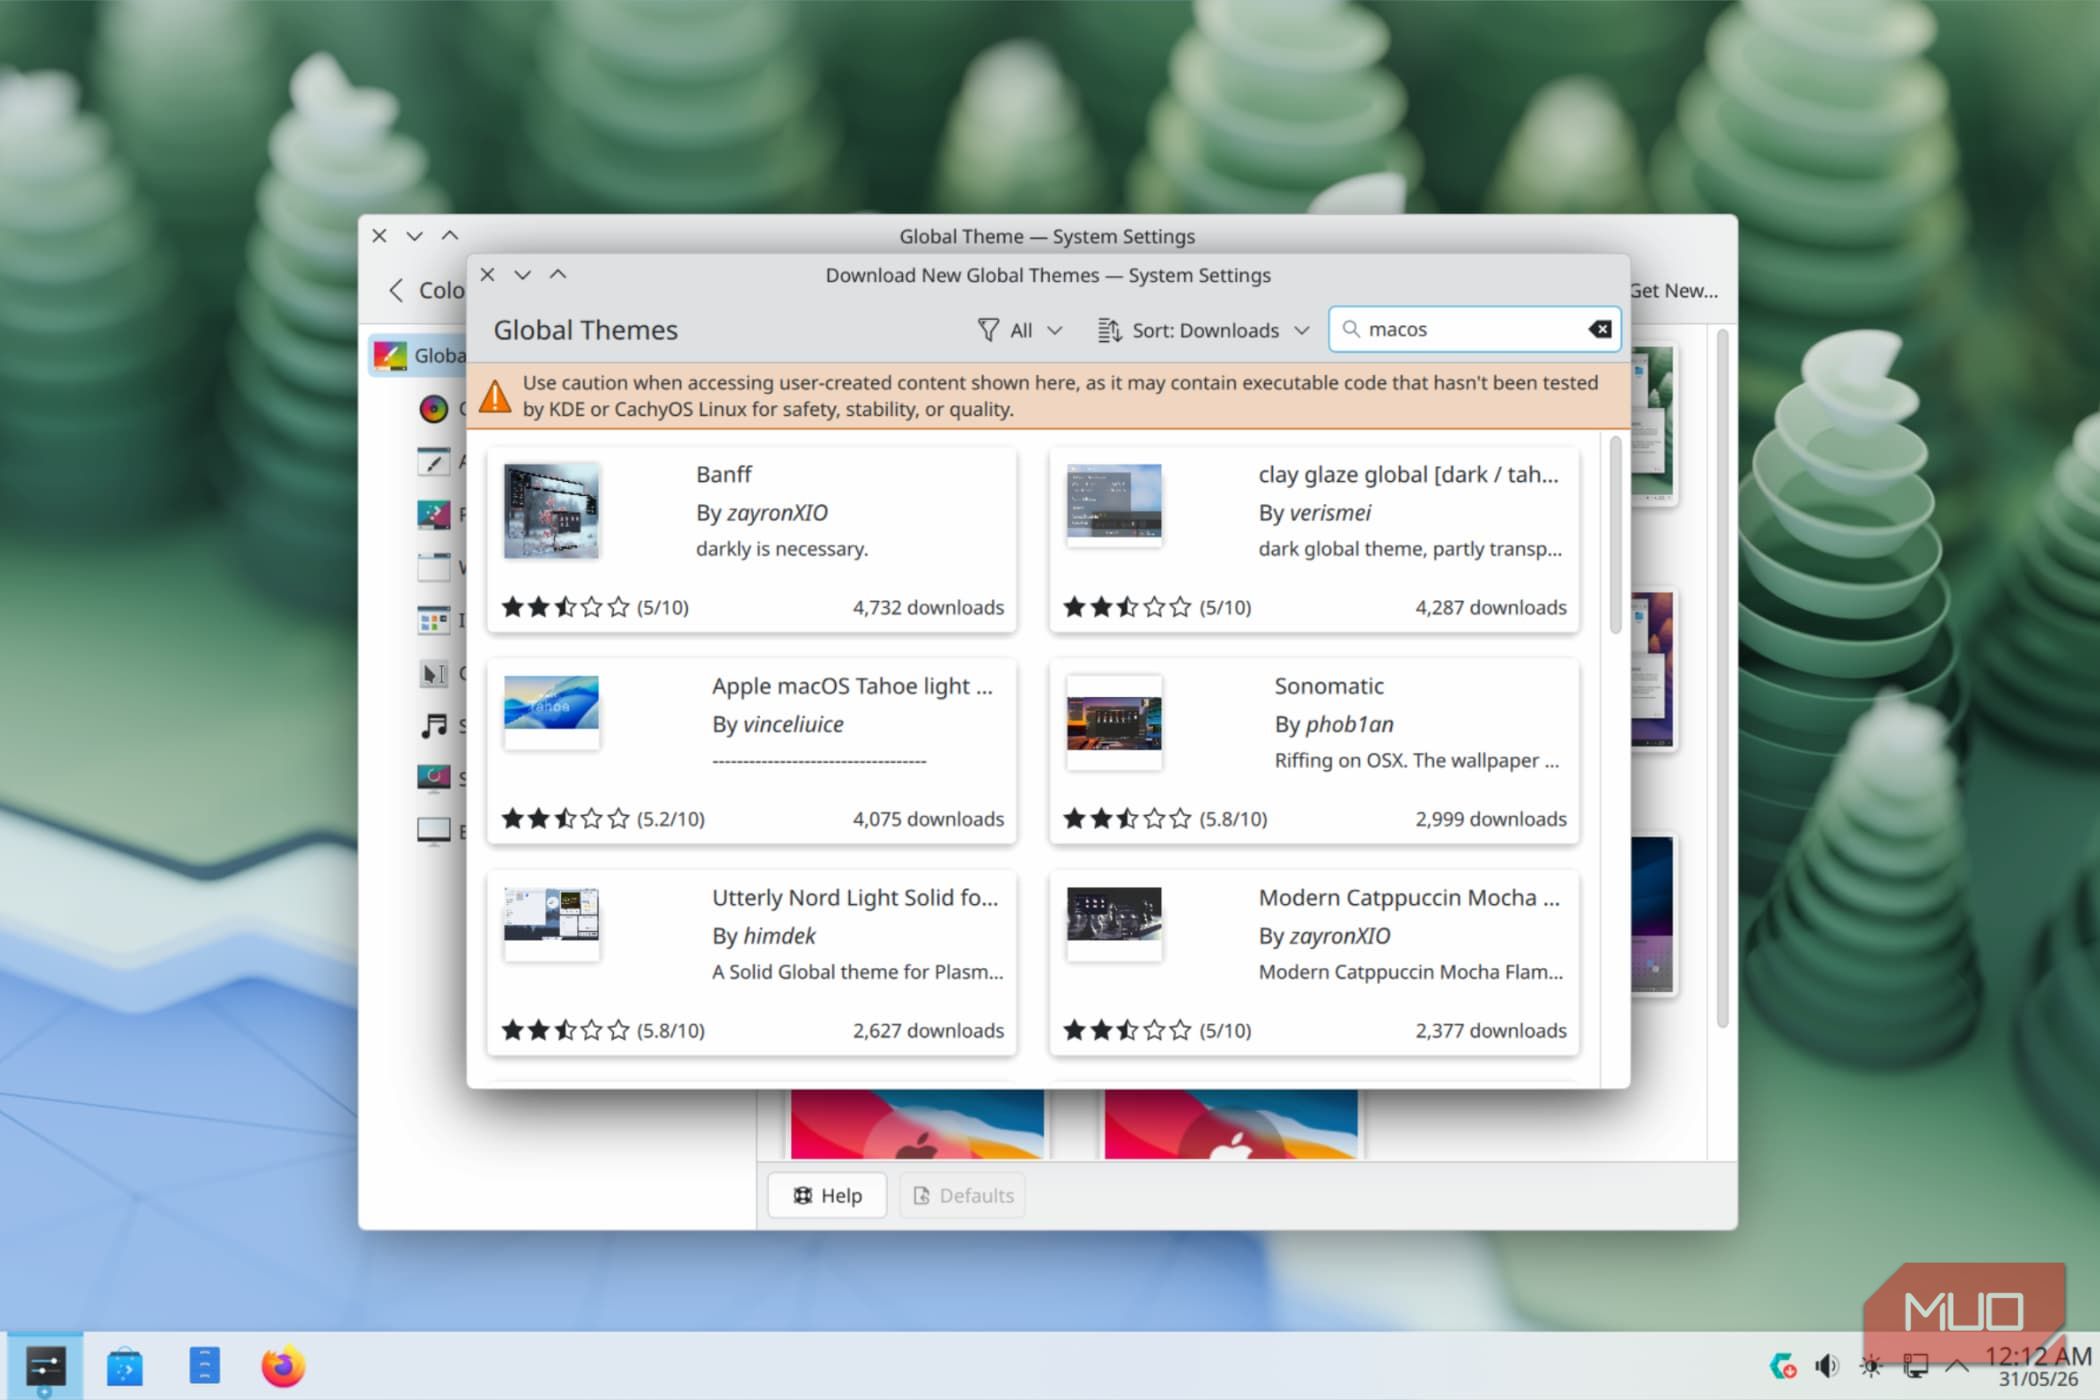Click the sort order icon
The image size is (2100, 1400).
(x=1109, y=330)
